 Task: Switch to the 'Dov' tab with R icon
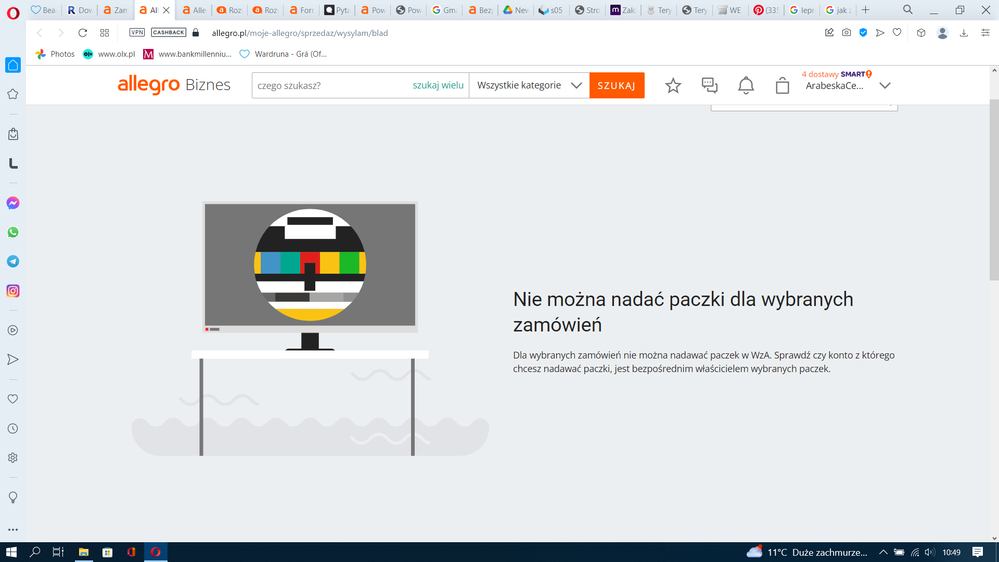pyautogui.click(x=80, y=10)
